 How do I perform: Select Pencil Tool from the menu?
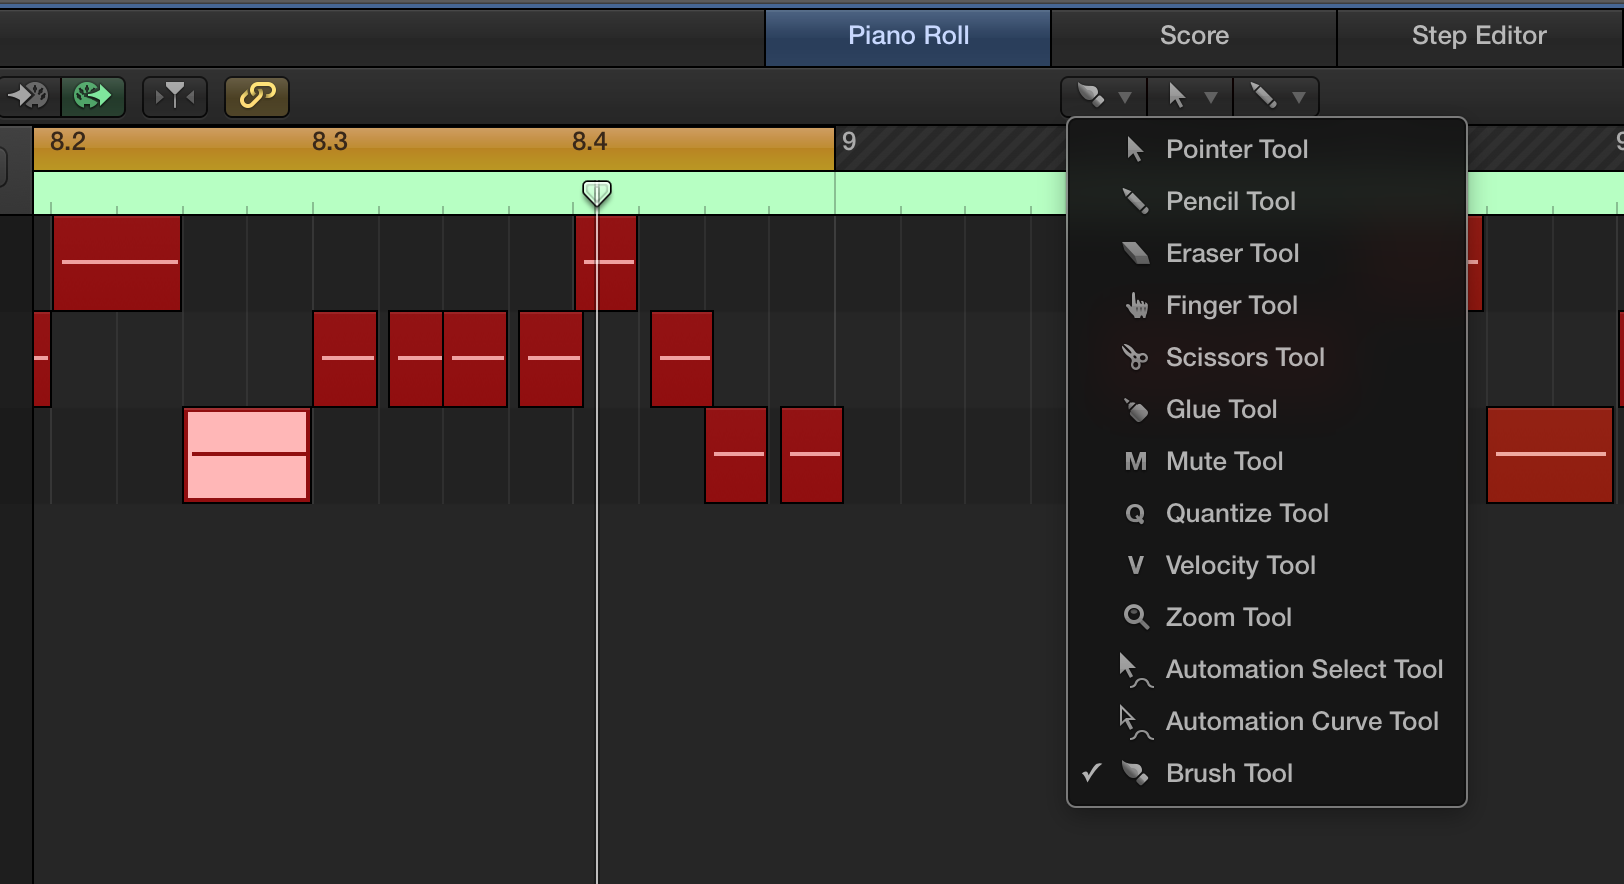pos(1267,201)
